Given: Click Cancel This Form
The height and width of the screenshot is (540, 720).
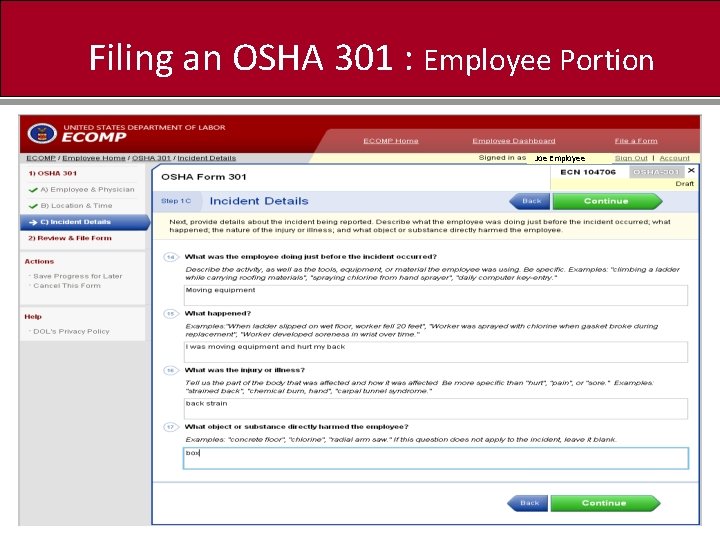Looking at the screenshot, I should (67, 285).
